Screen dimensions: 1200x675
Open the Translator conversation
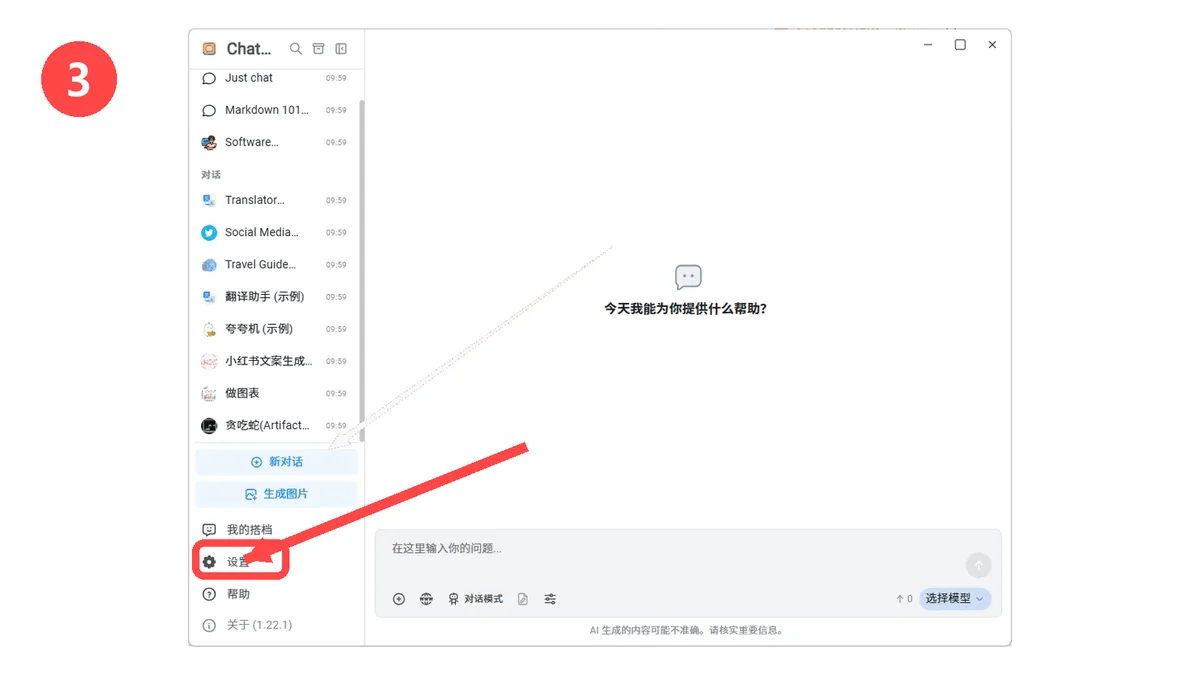(x=275, y=200)
